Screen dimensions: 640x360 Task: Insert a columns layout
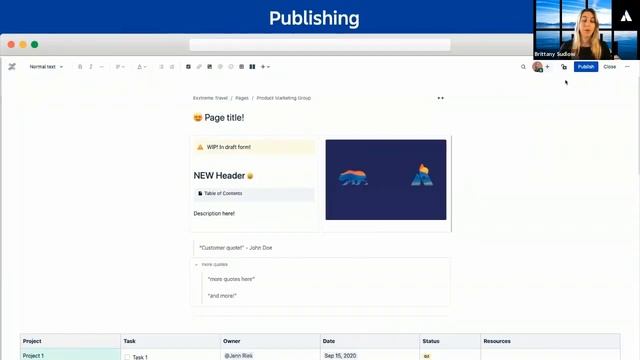click(252, 67)
